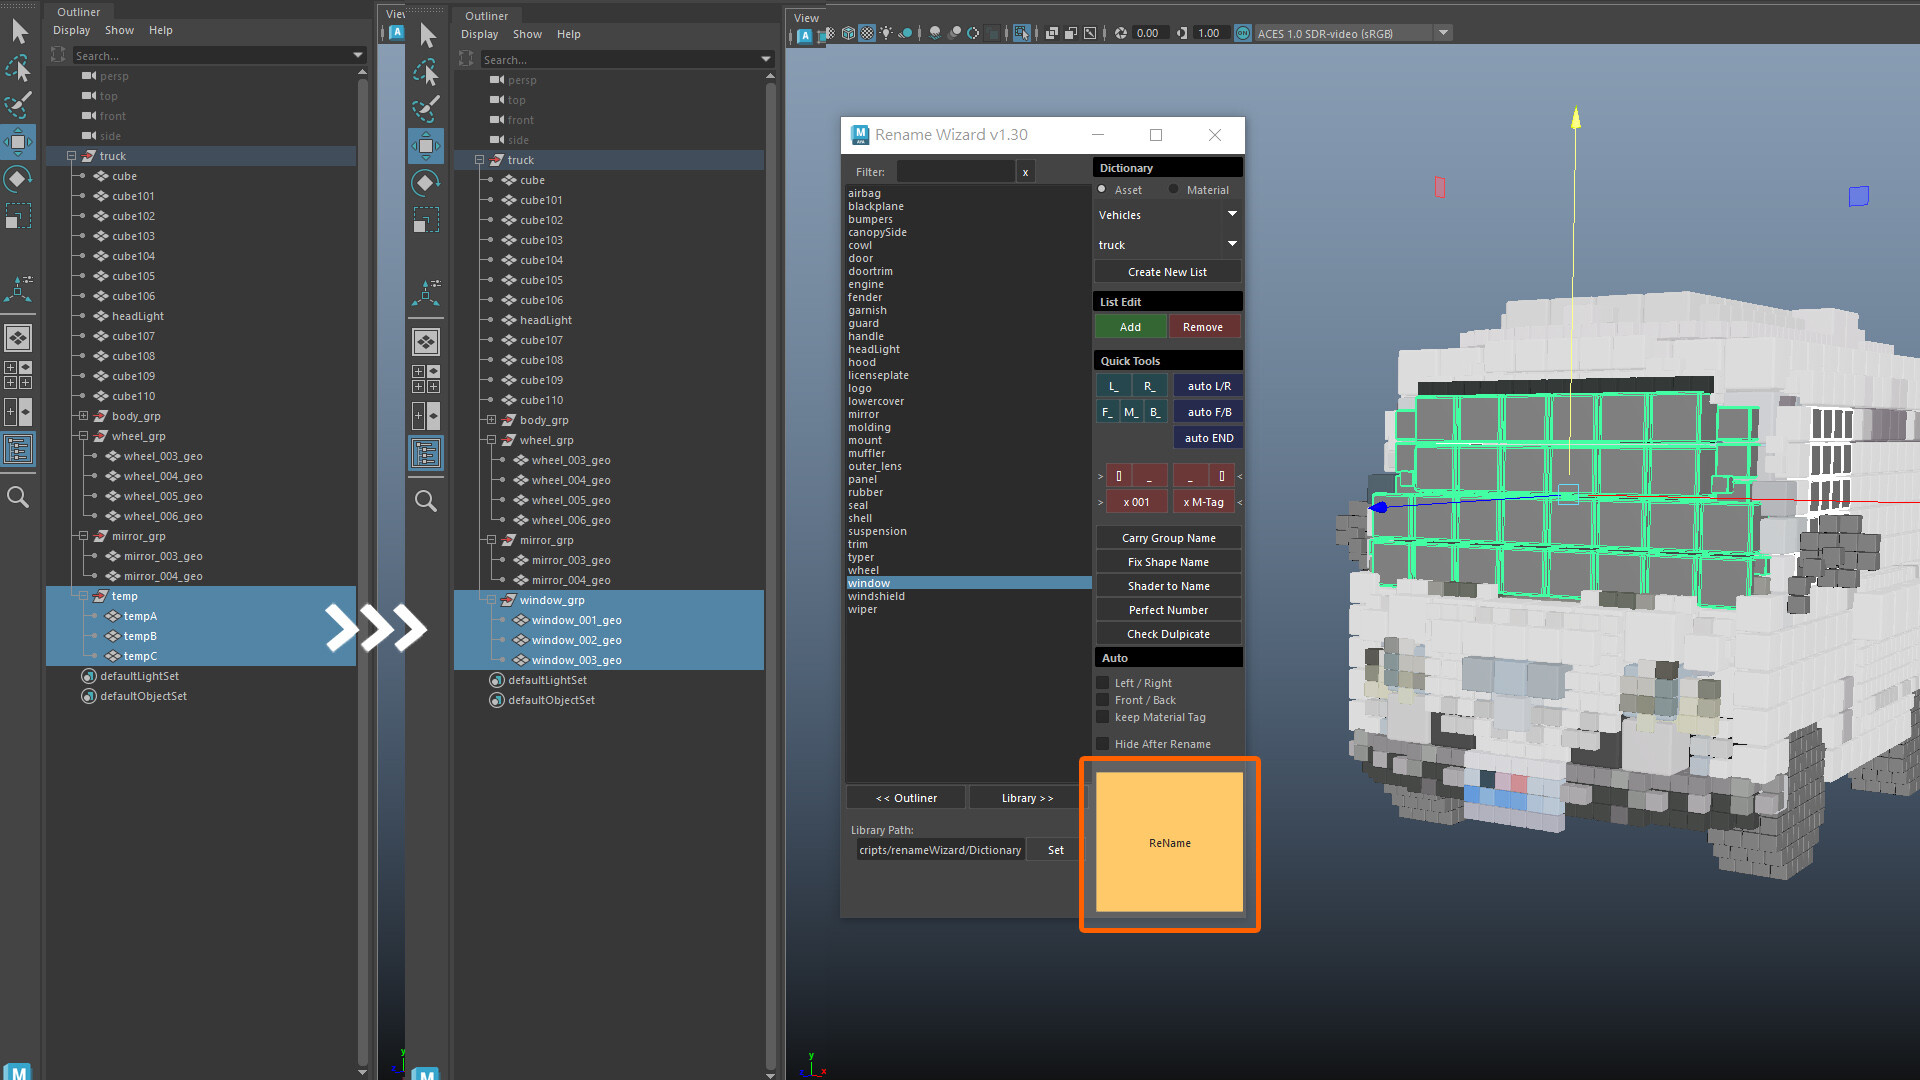Toggle the scene lighting lightbulb icon
The width and height of the screenshot is (1920, 1080).
tap(886, 33)
